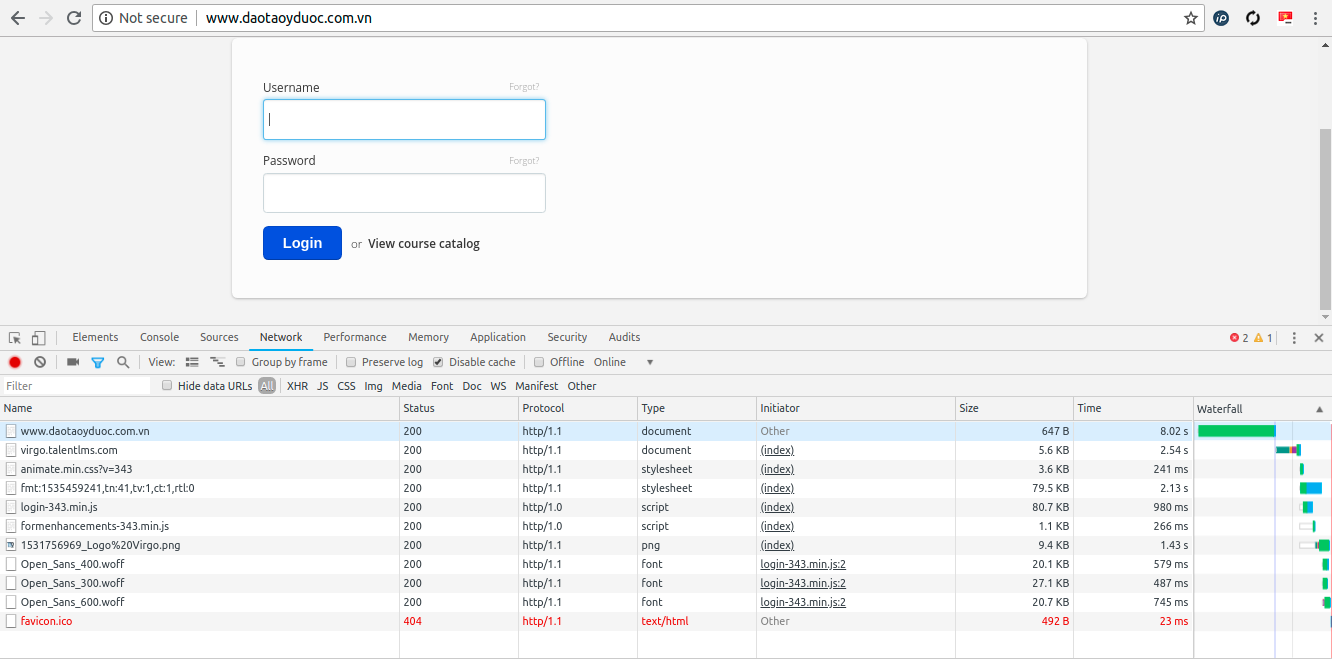This screenshot has width=1332, height=659.
Task: Click the blue Login button
Action: (302, 243)
